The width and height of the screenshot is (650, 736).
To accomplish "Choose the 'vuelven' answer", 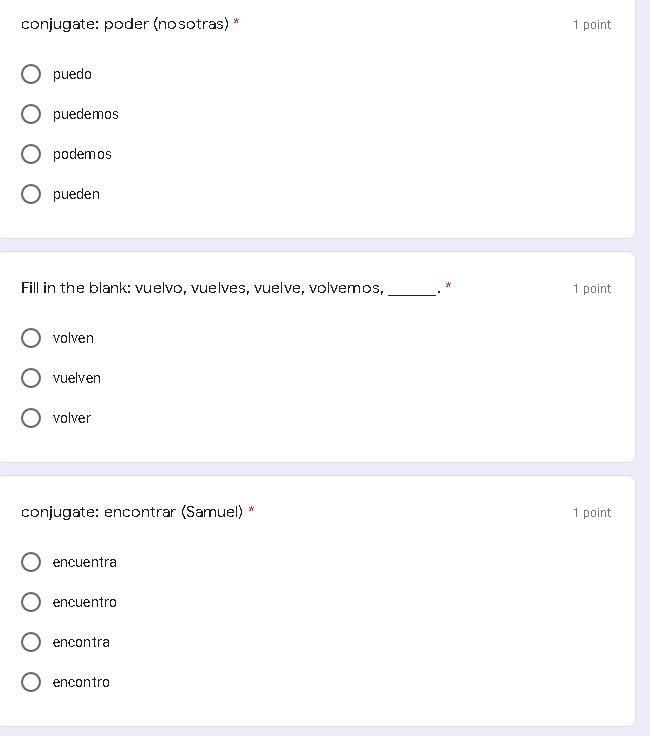I will pyautogui.click(x=31, y=378).
